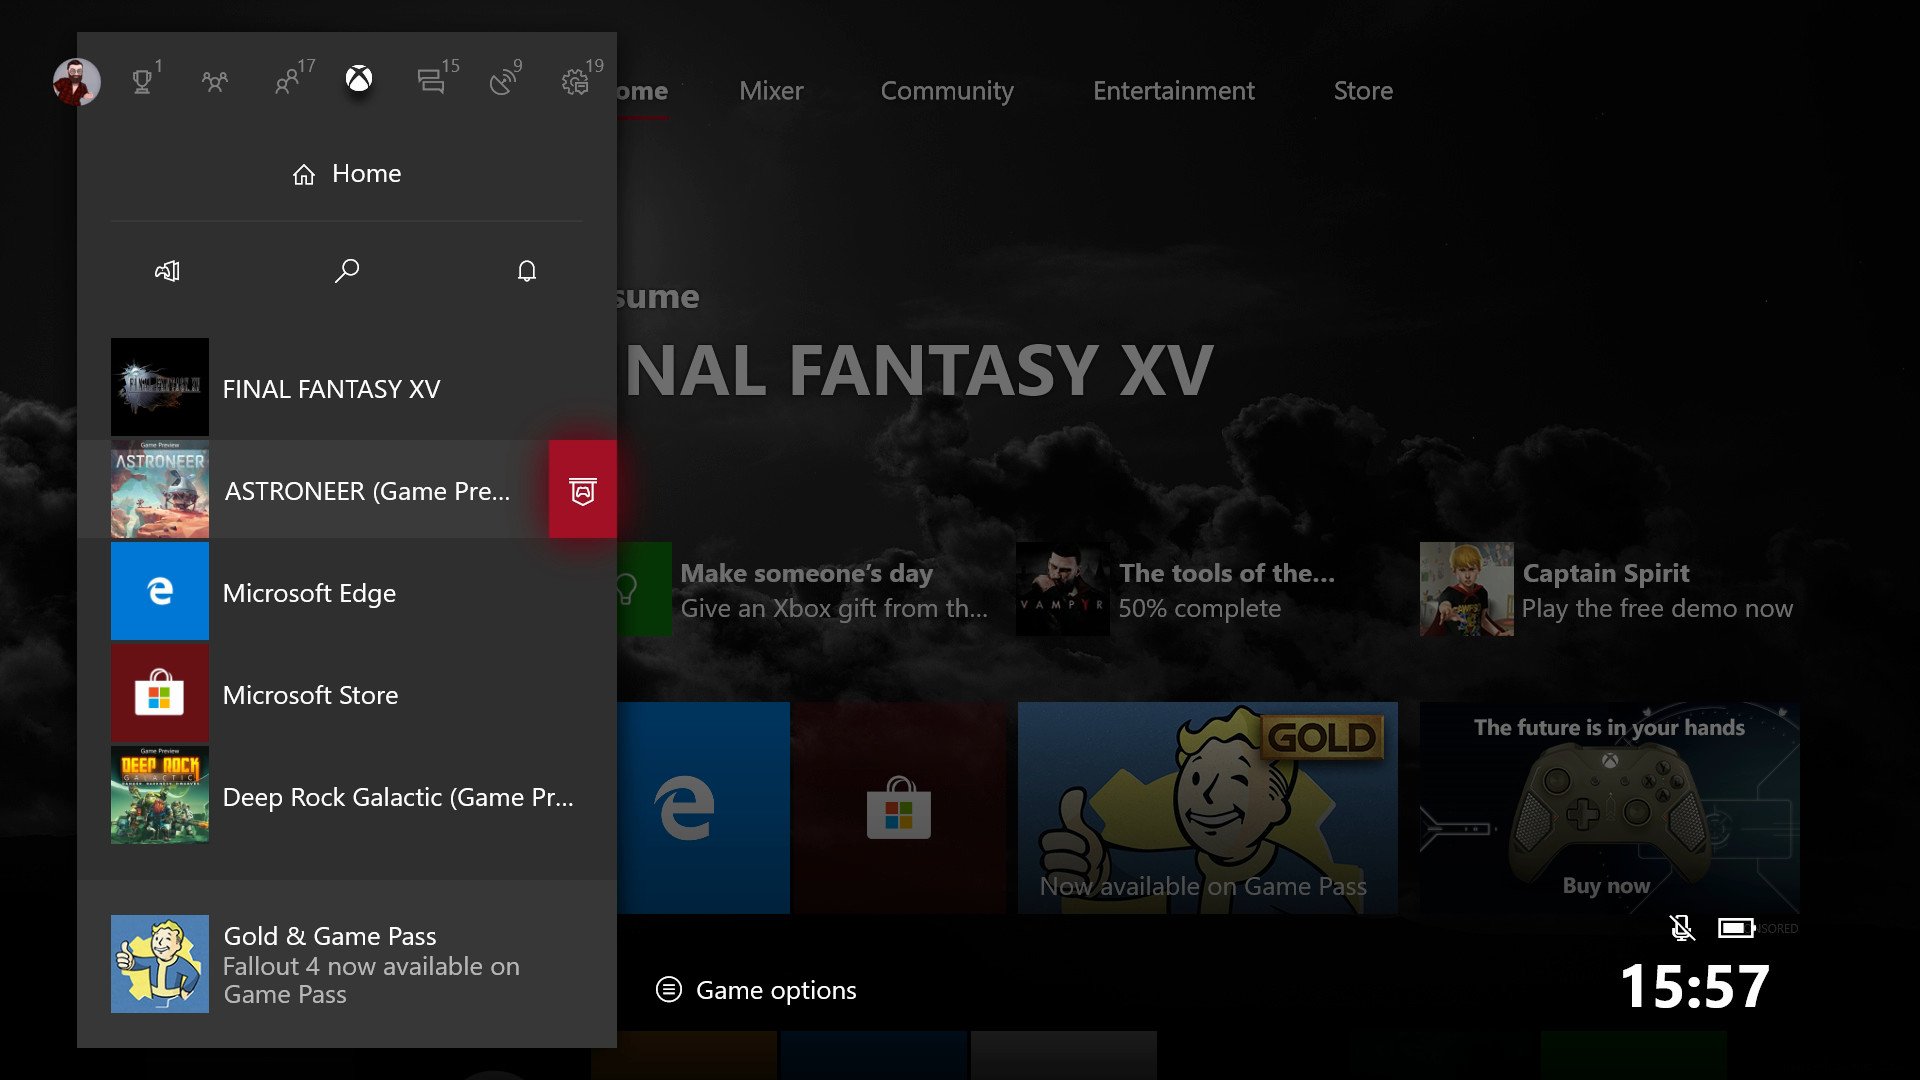Switch to the Store tab

(x=1363, y=91)
